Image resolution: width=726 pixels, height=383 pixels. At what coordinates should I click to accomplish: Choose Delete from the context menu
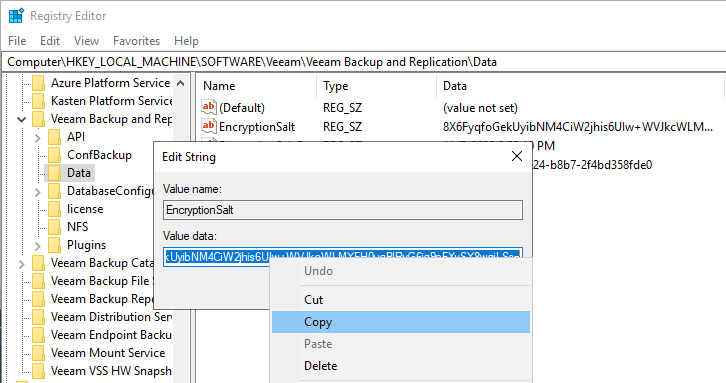click(401, 366)
